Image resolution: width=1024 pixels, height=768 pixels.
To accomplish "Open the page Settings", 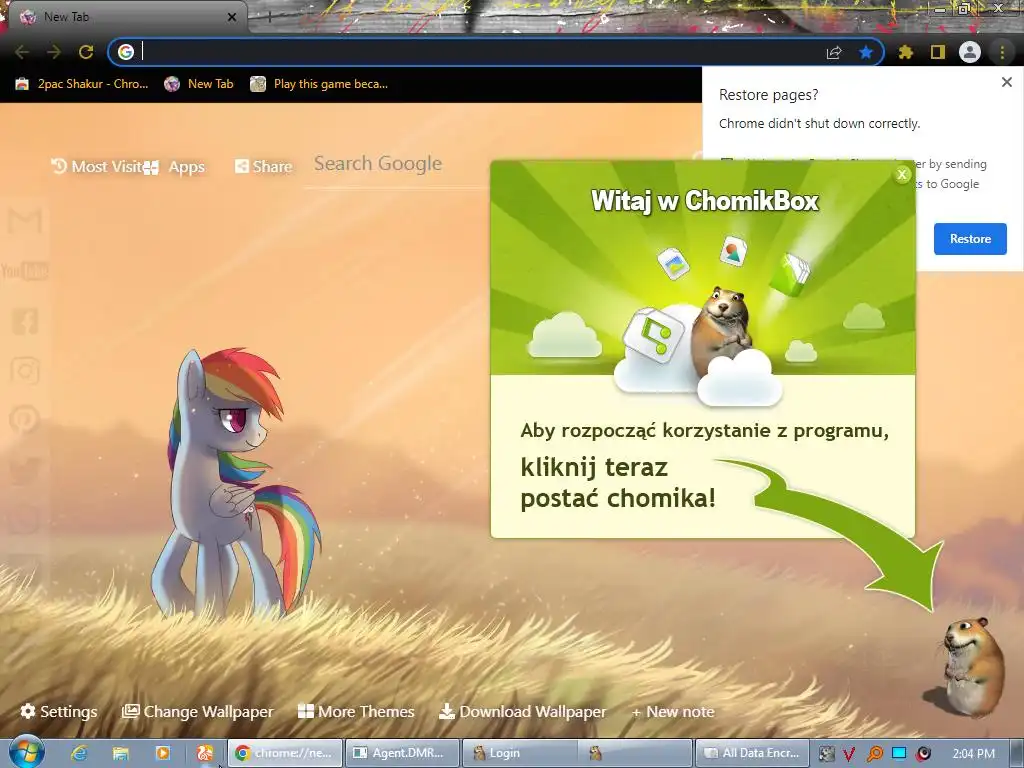I will point(59,711).
